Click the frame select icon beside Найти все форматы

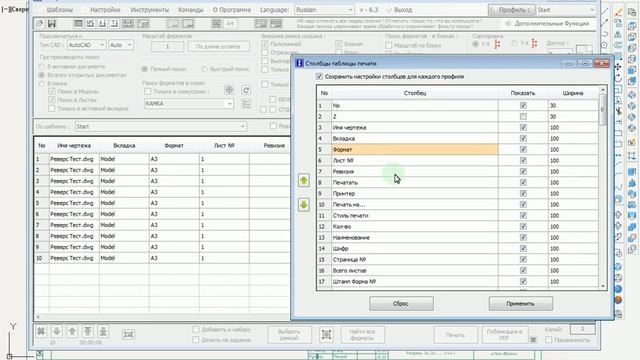pyautogui.click(x=326, y=334)
